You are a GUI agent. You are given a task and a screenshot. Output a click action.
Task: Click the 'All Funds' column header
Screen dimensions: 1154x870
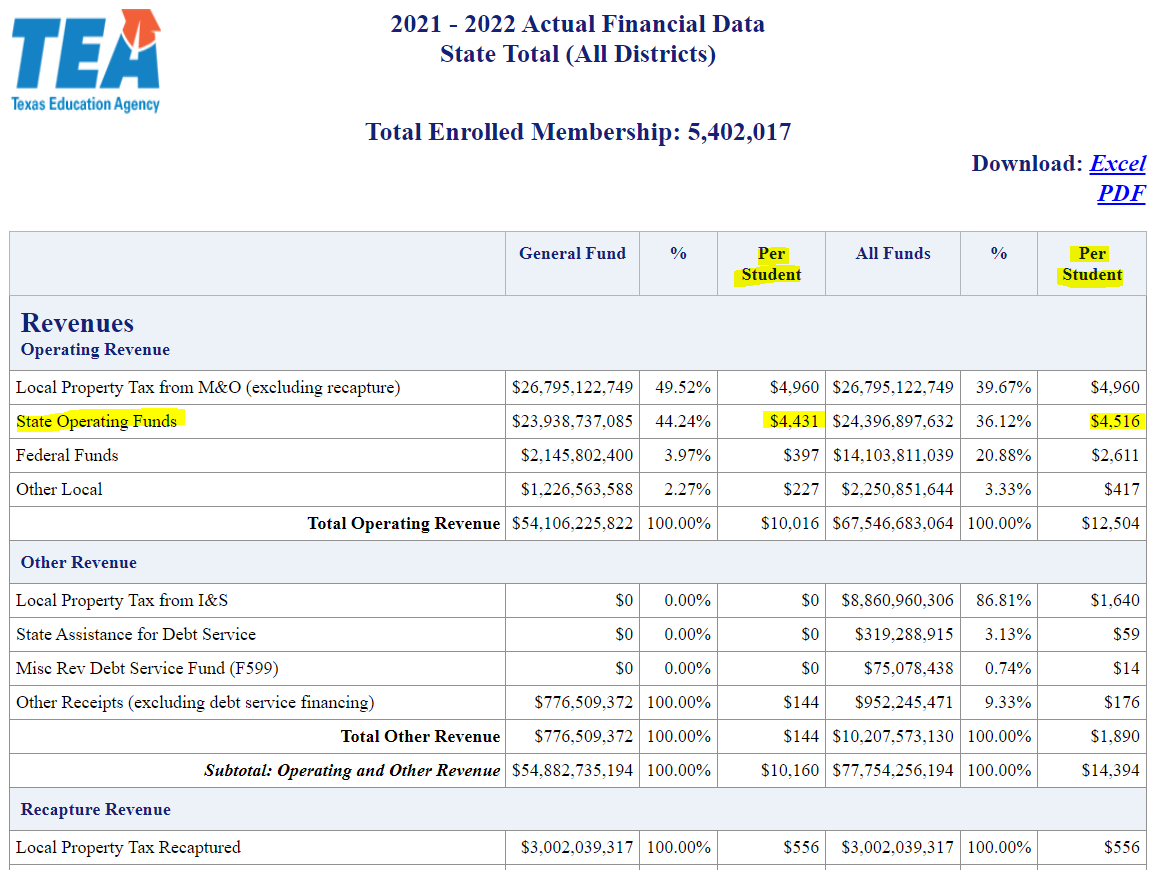pyautogui.click(x=893, y=253)
